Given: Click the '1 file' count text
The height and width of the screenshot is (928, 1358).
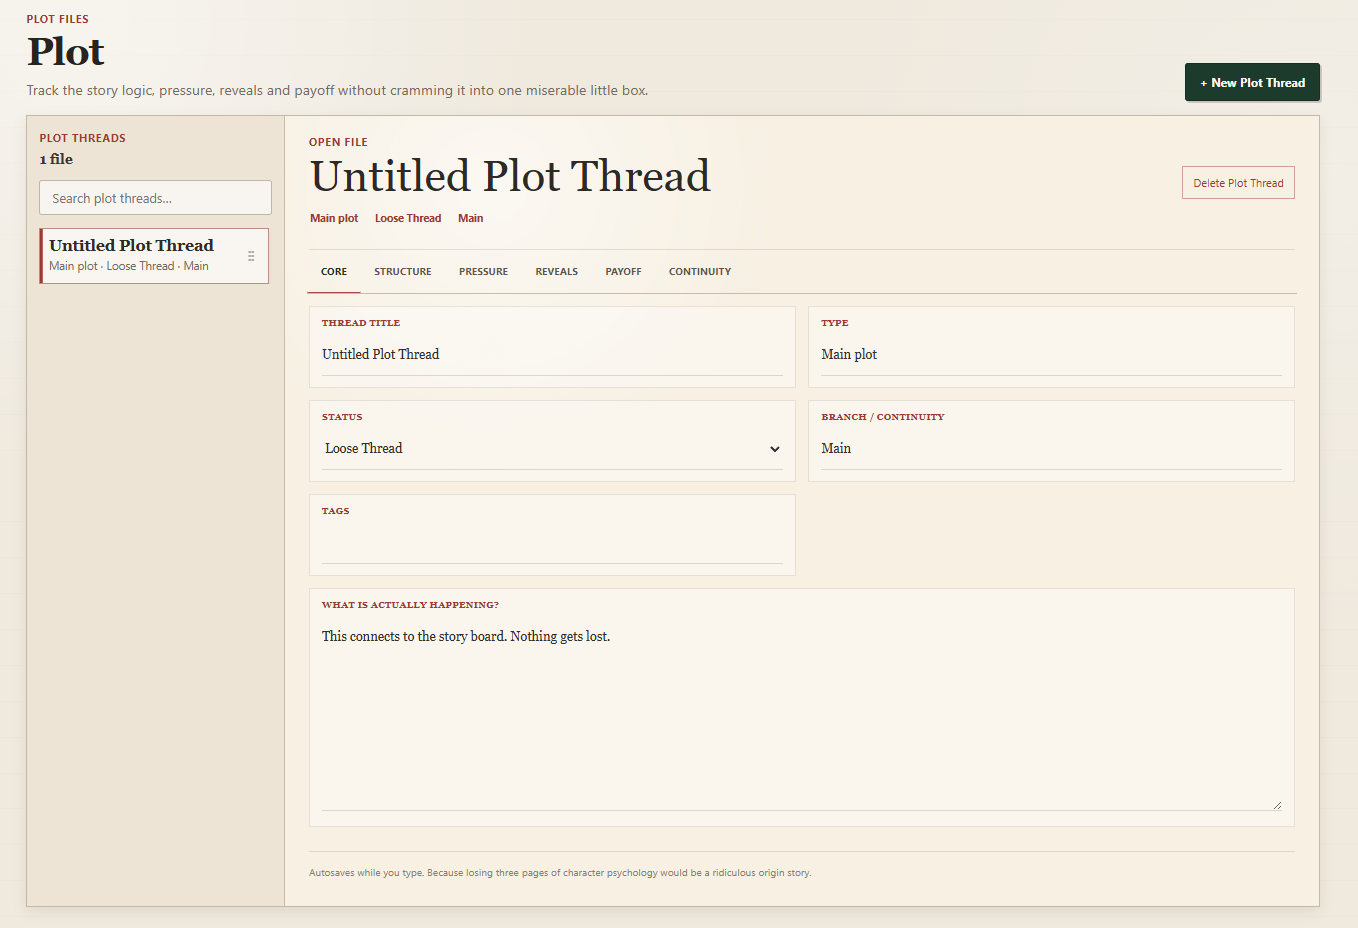Looking at the screenshot, I should point(56,159).
